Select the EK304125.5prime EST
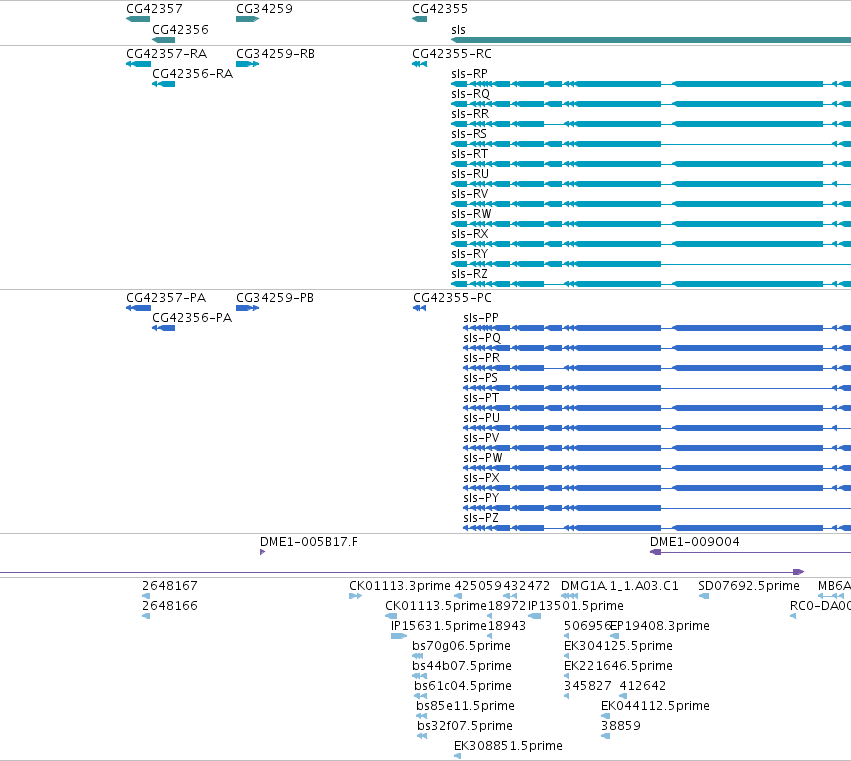The height and width of the screenshot is (761, 851). [567, 657]
